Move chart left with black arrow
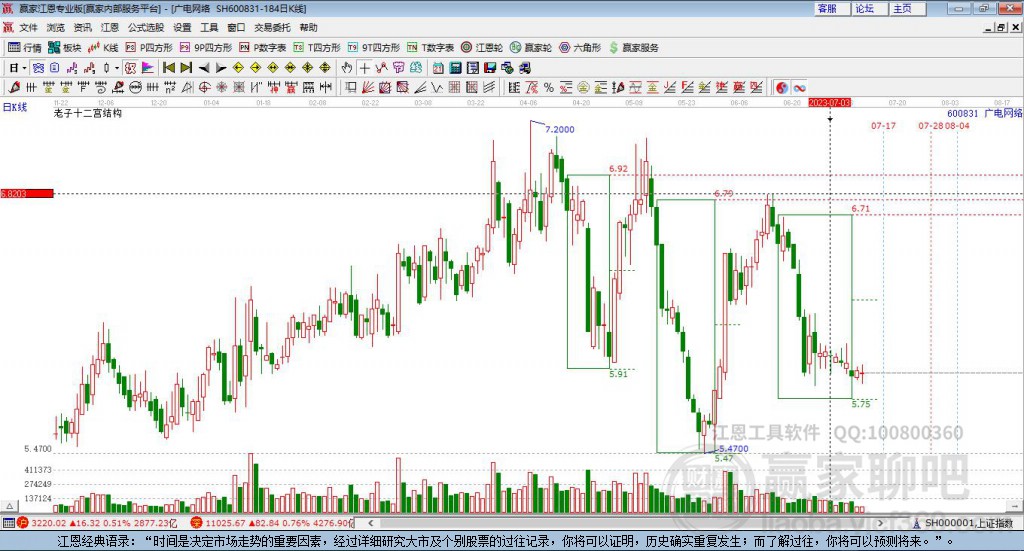Viewport: 1024px width, 551px height. [x=204, y=68]
